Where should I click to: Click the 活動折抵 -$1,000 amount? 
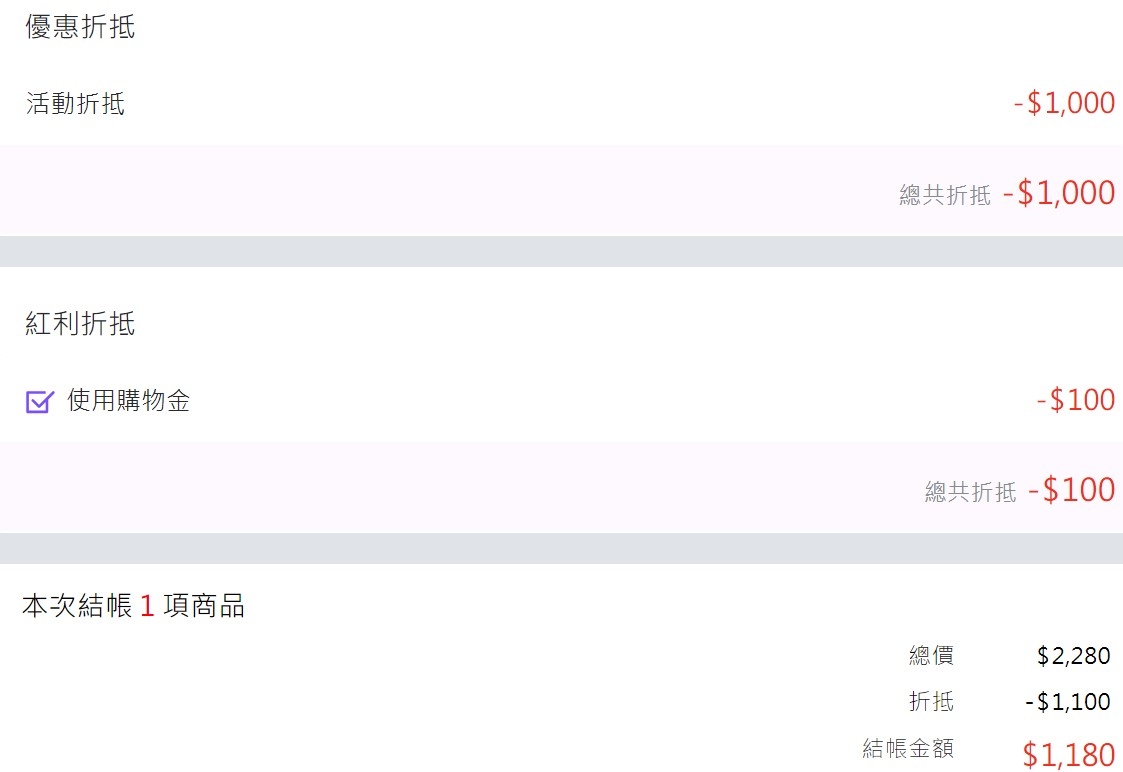coord(1064,103)
